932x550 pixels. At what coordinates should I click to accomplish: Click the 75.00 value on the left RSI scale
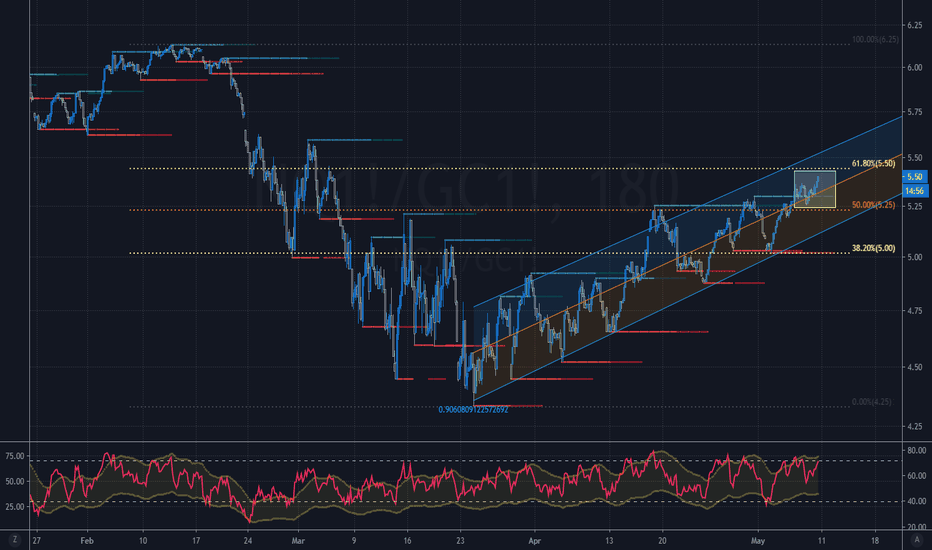point(15,456)
